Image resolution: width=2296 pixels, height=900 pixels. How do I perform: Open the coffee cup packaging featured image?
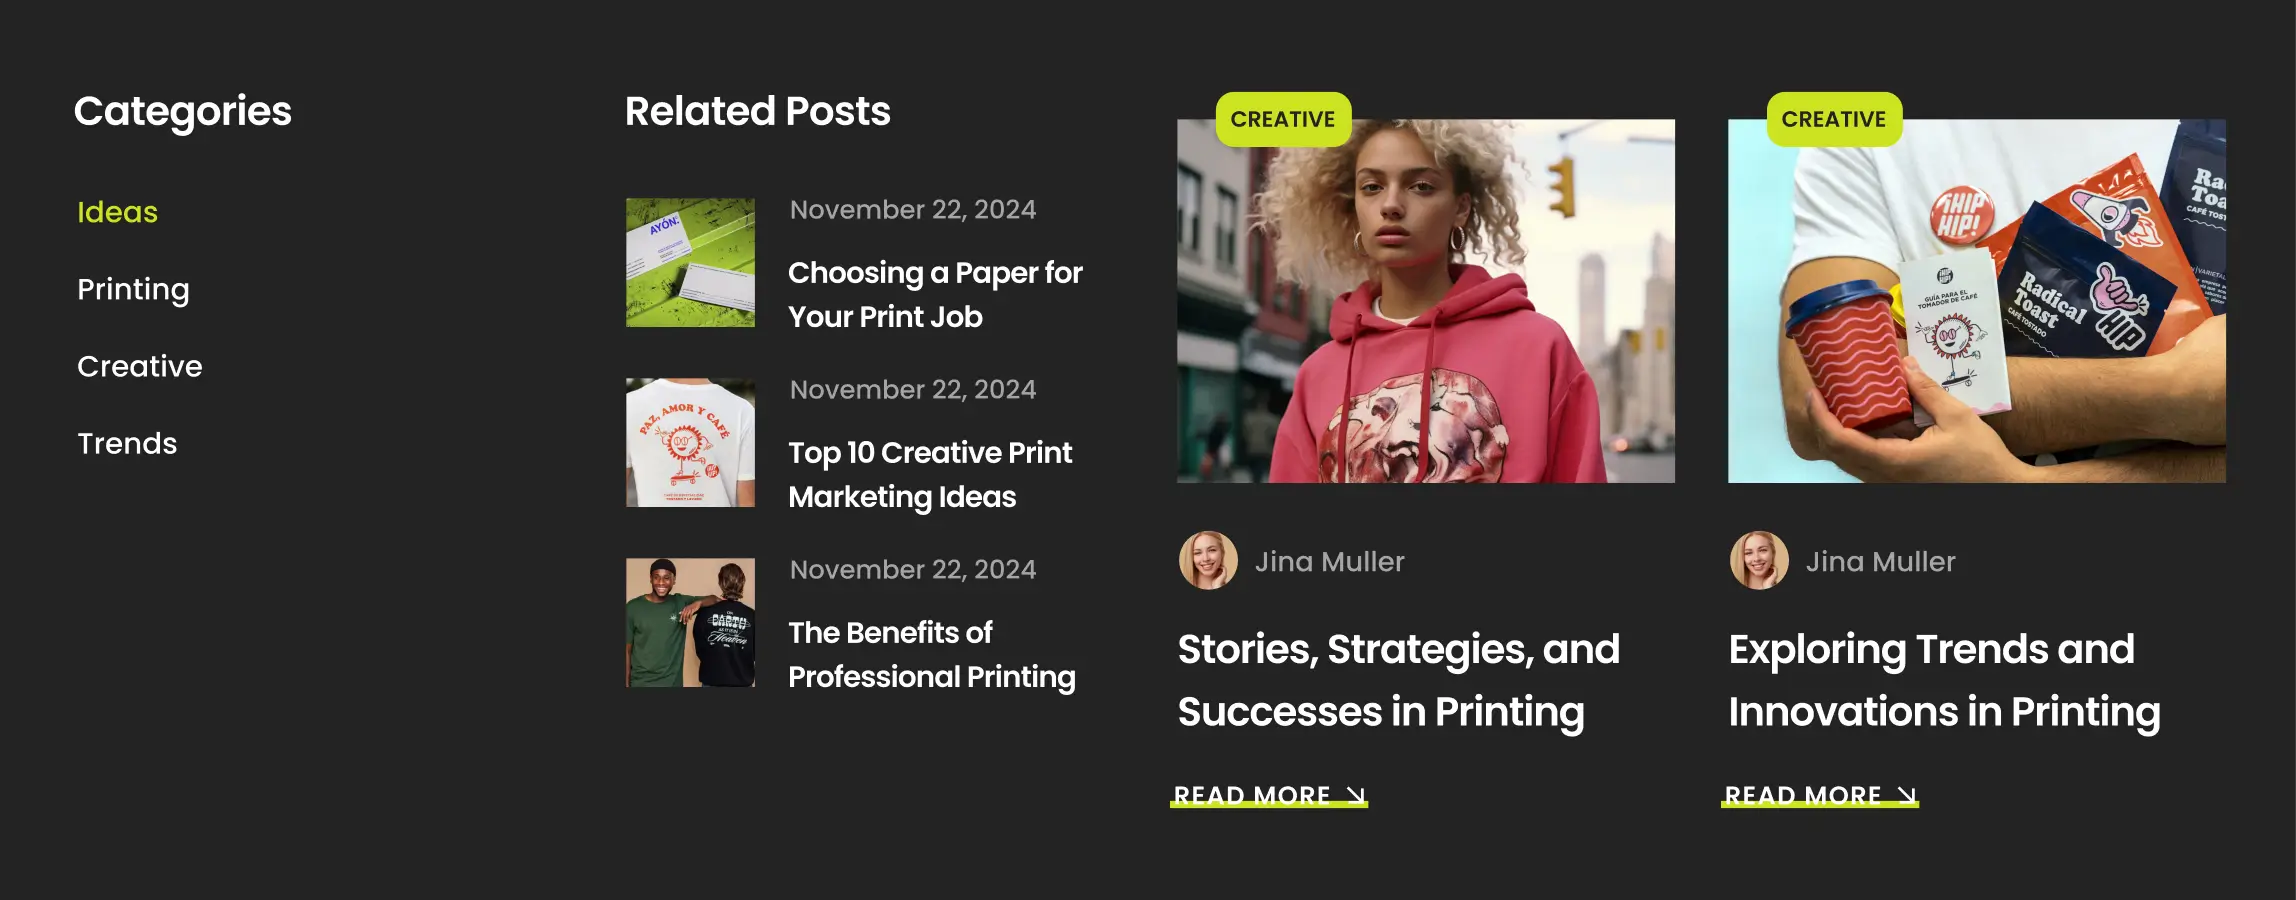click(1976, 320)
